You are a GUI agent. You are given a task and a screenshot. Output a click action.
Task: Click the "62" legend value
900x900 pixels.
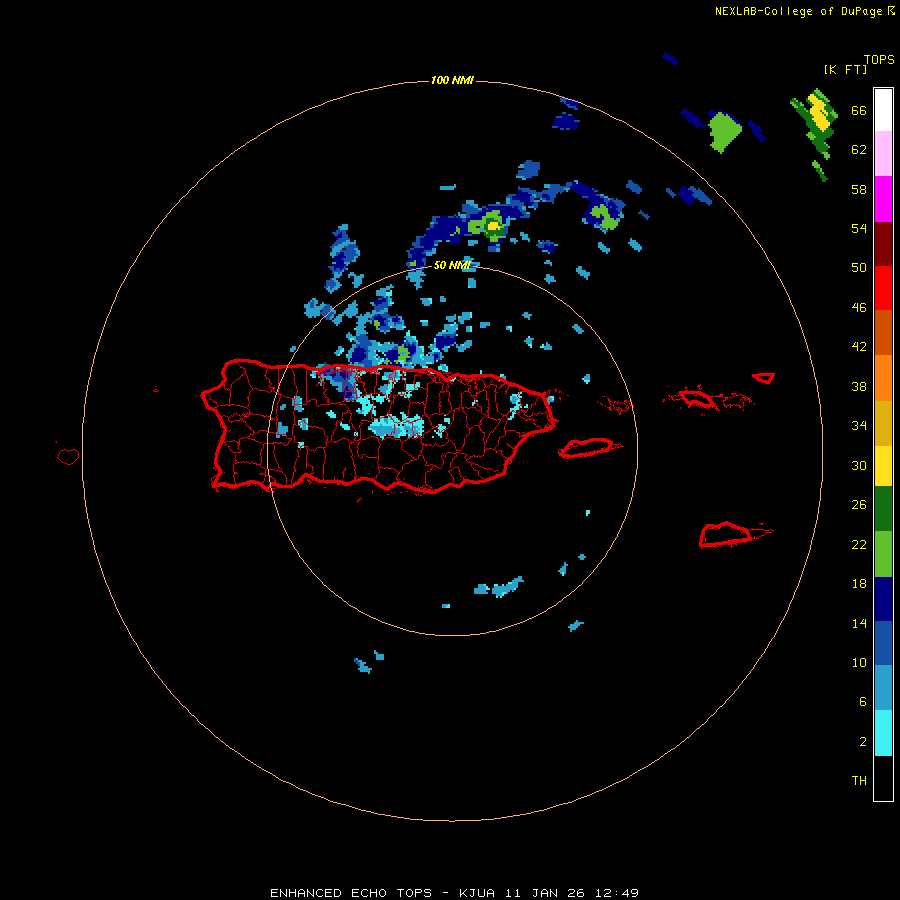(859, 150)
